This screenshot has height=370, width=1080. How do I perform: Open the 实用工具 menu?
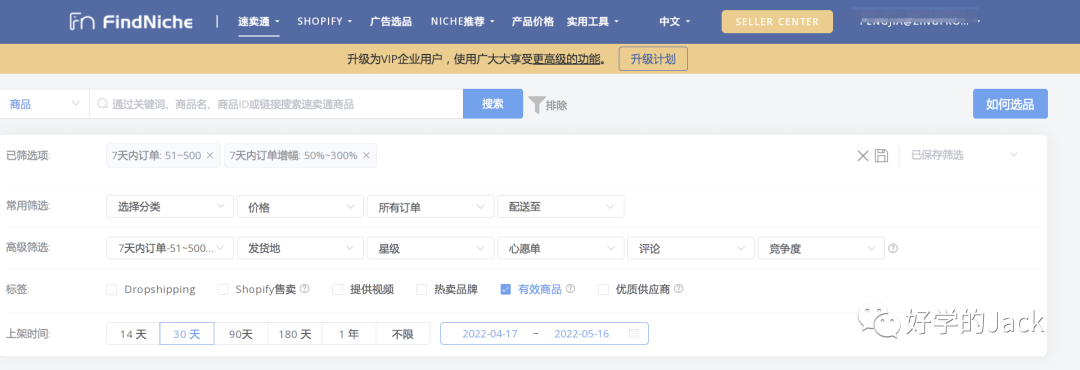coord(592,21)
